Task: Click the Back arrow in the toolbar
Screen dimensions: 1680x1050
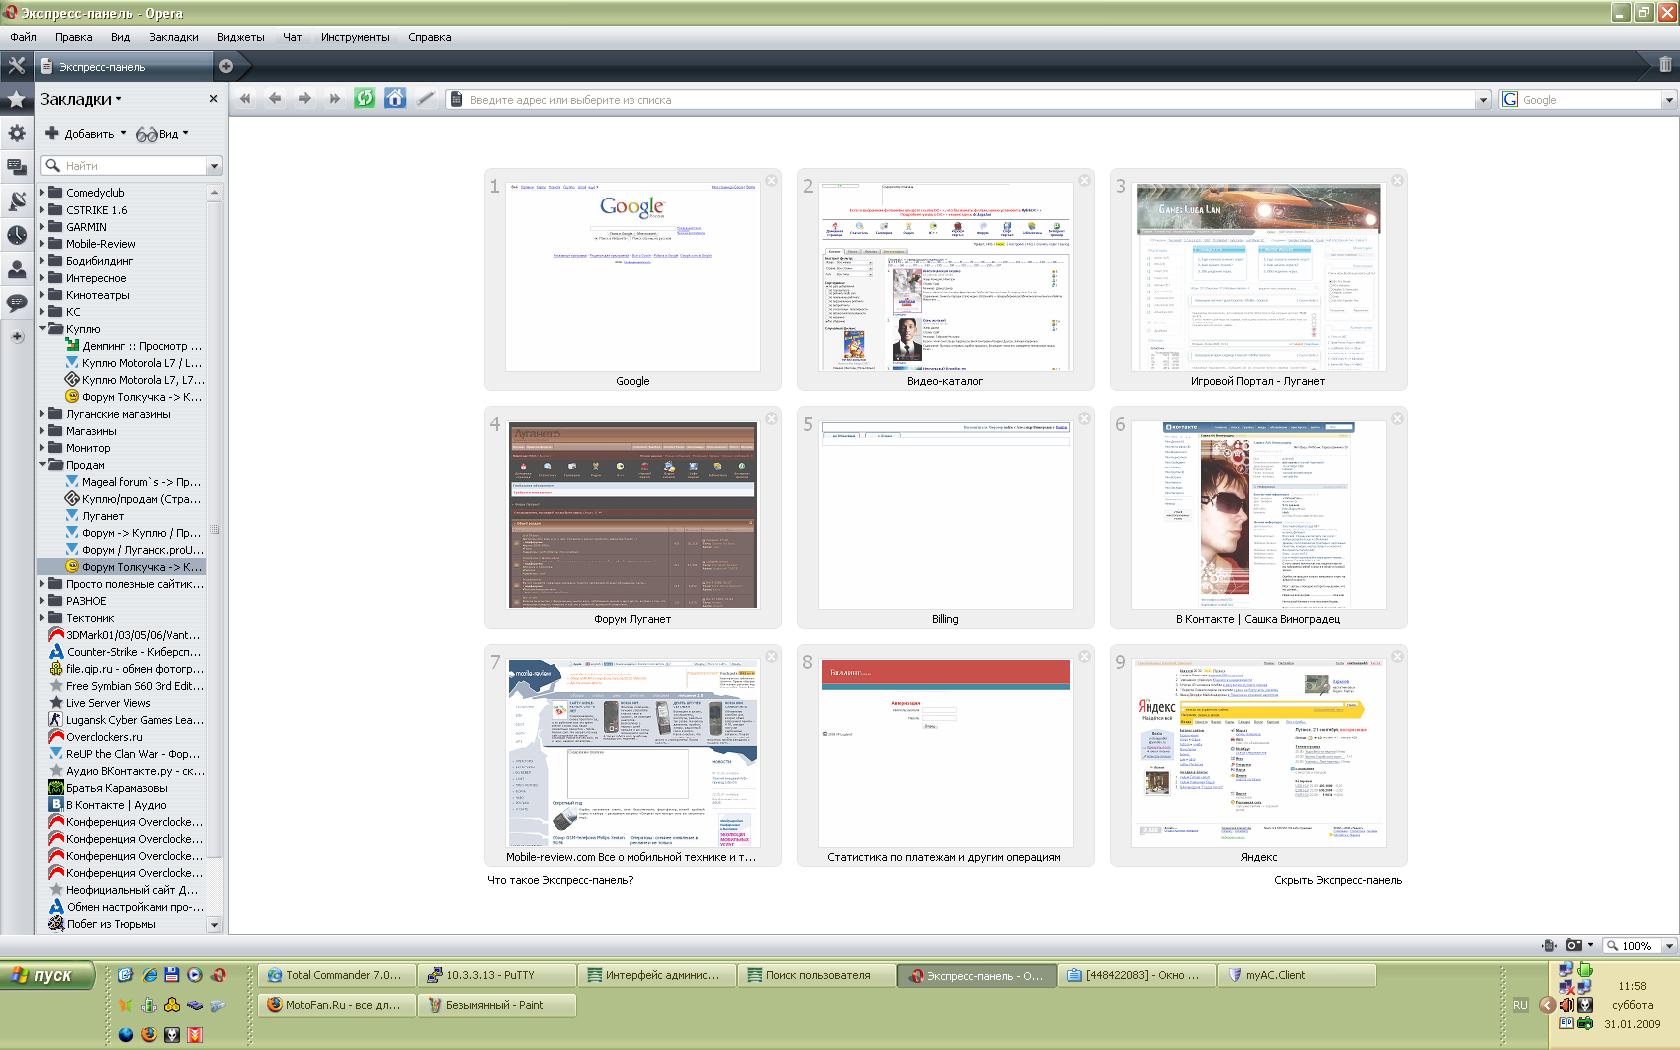Action: pyautogui.click(x=275, y=98)
